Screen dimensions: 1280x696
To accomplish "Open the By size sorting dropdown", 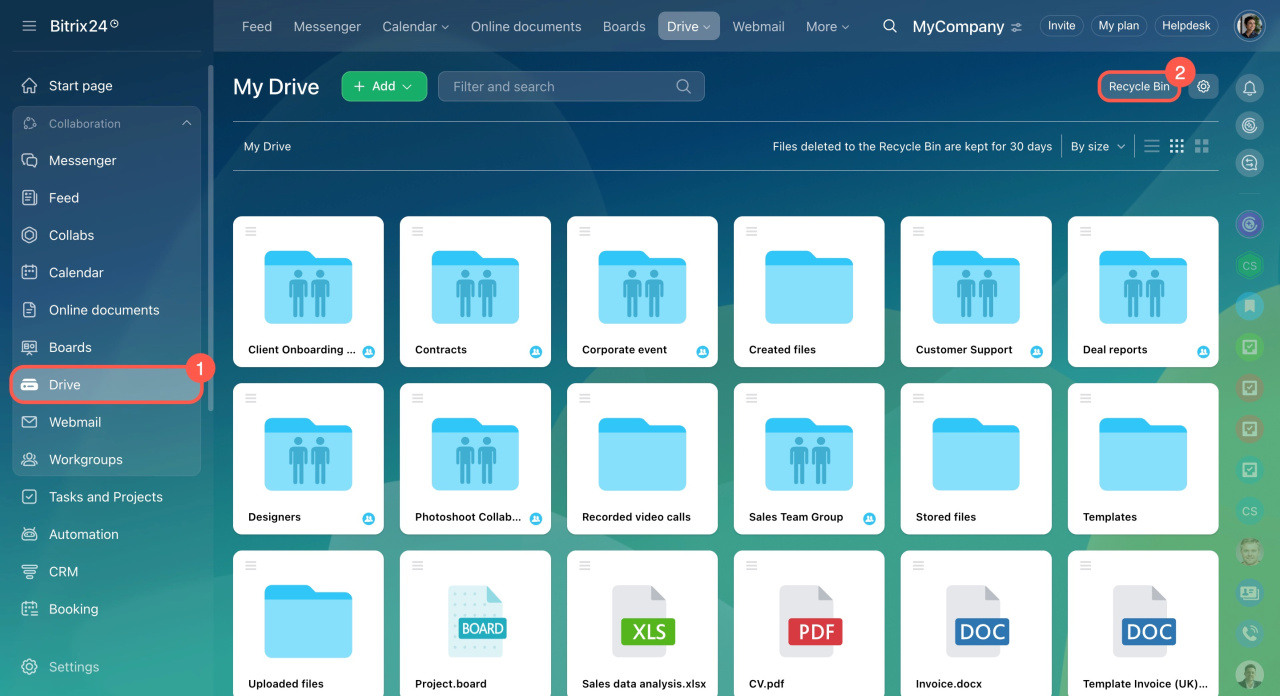I will click(1097, 146).
